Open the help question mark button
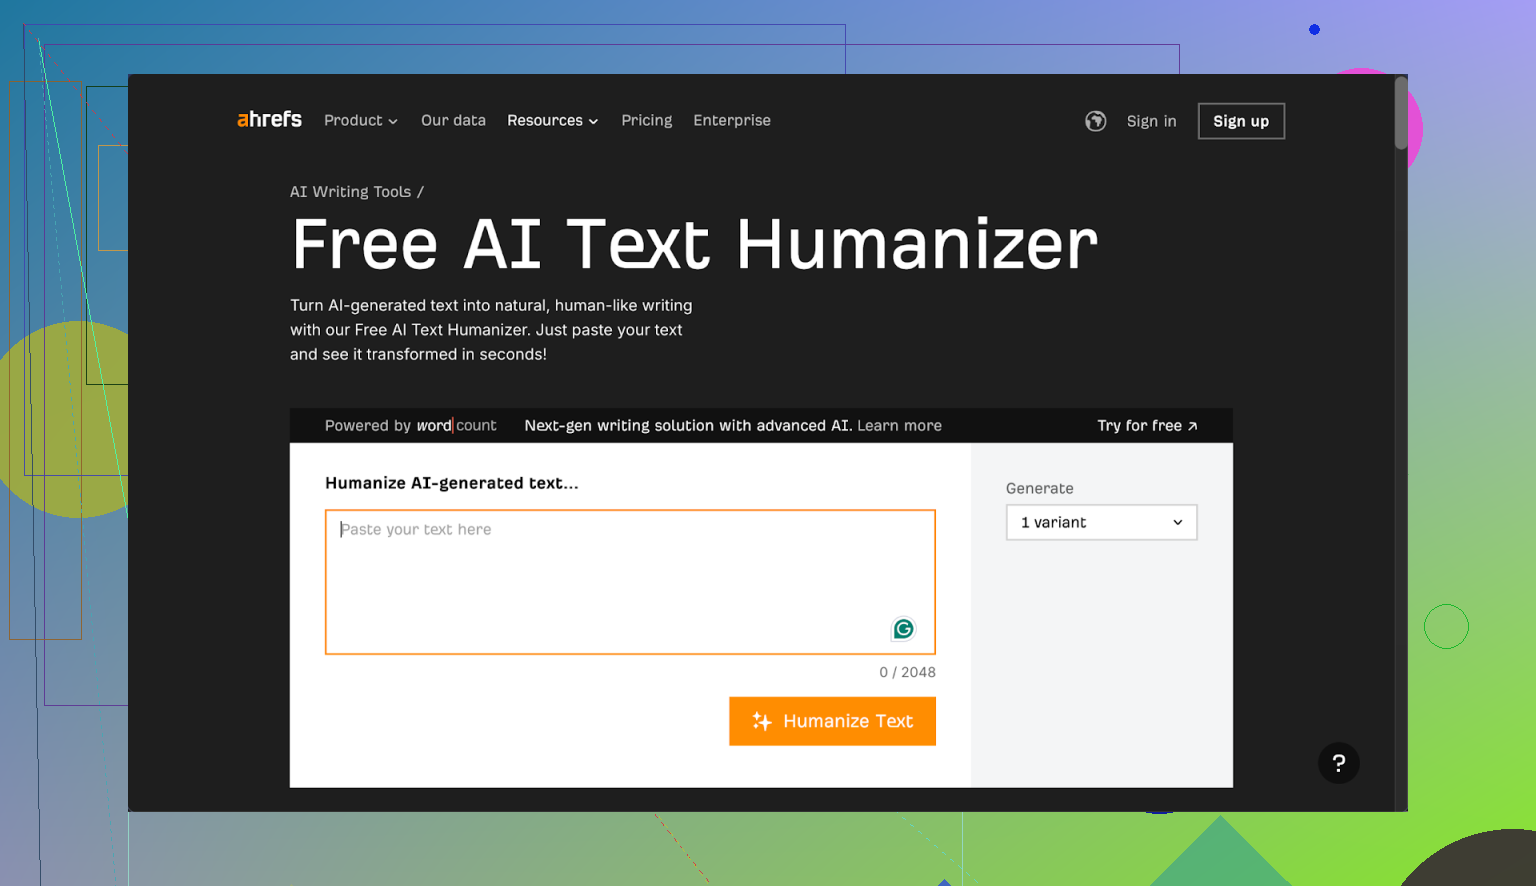 pos(1338,763)
